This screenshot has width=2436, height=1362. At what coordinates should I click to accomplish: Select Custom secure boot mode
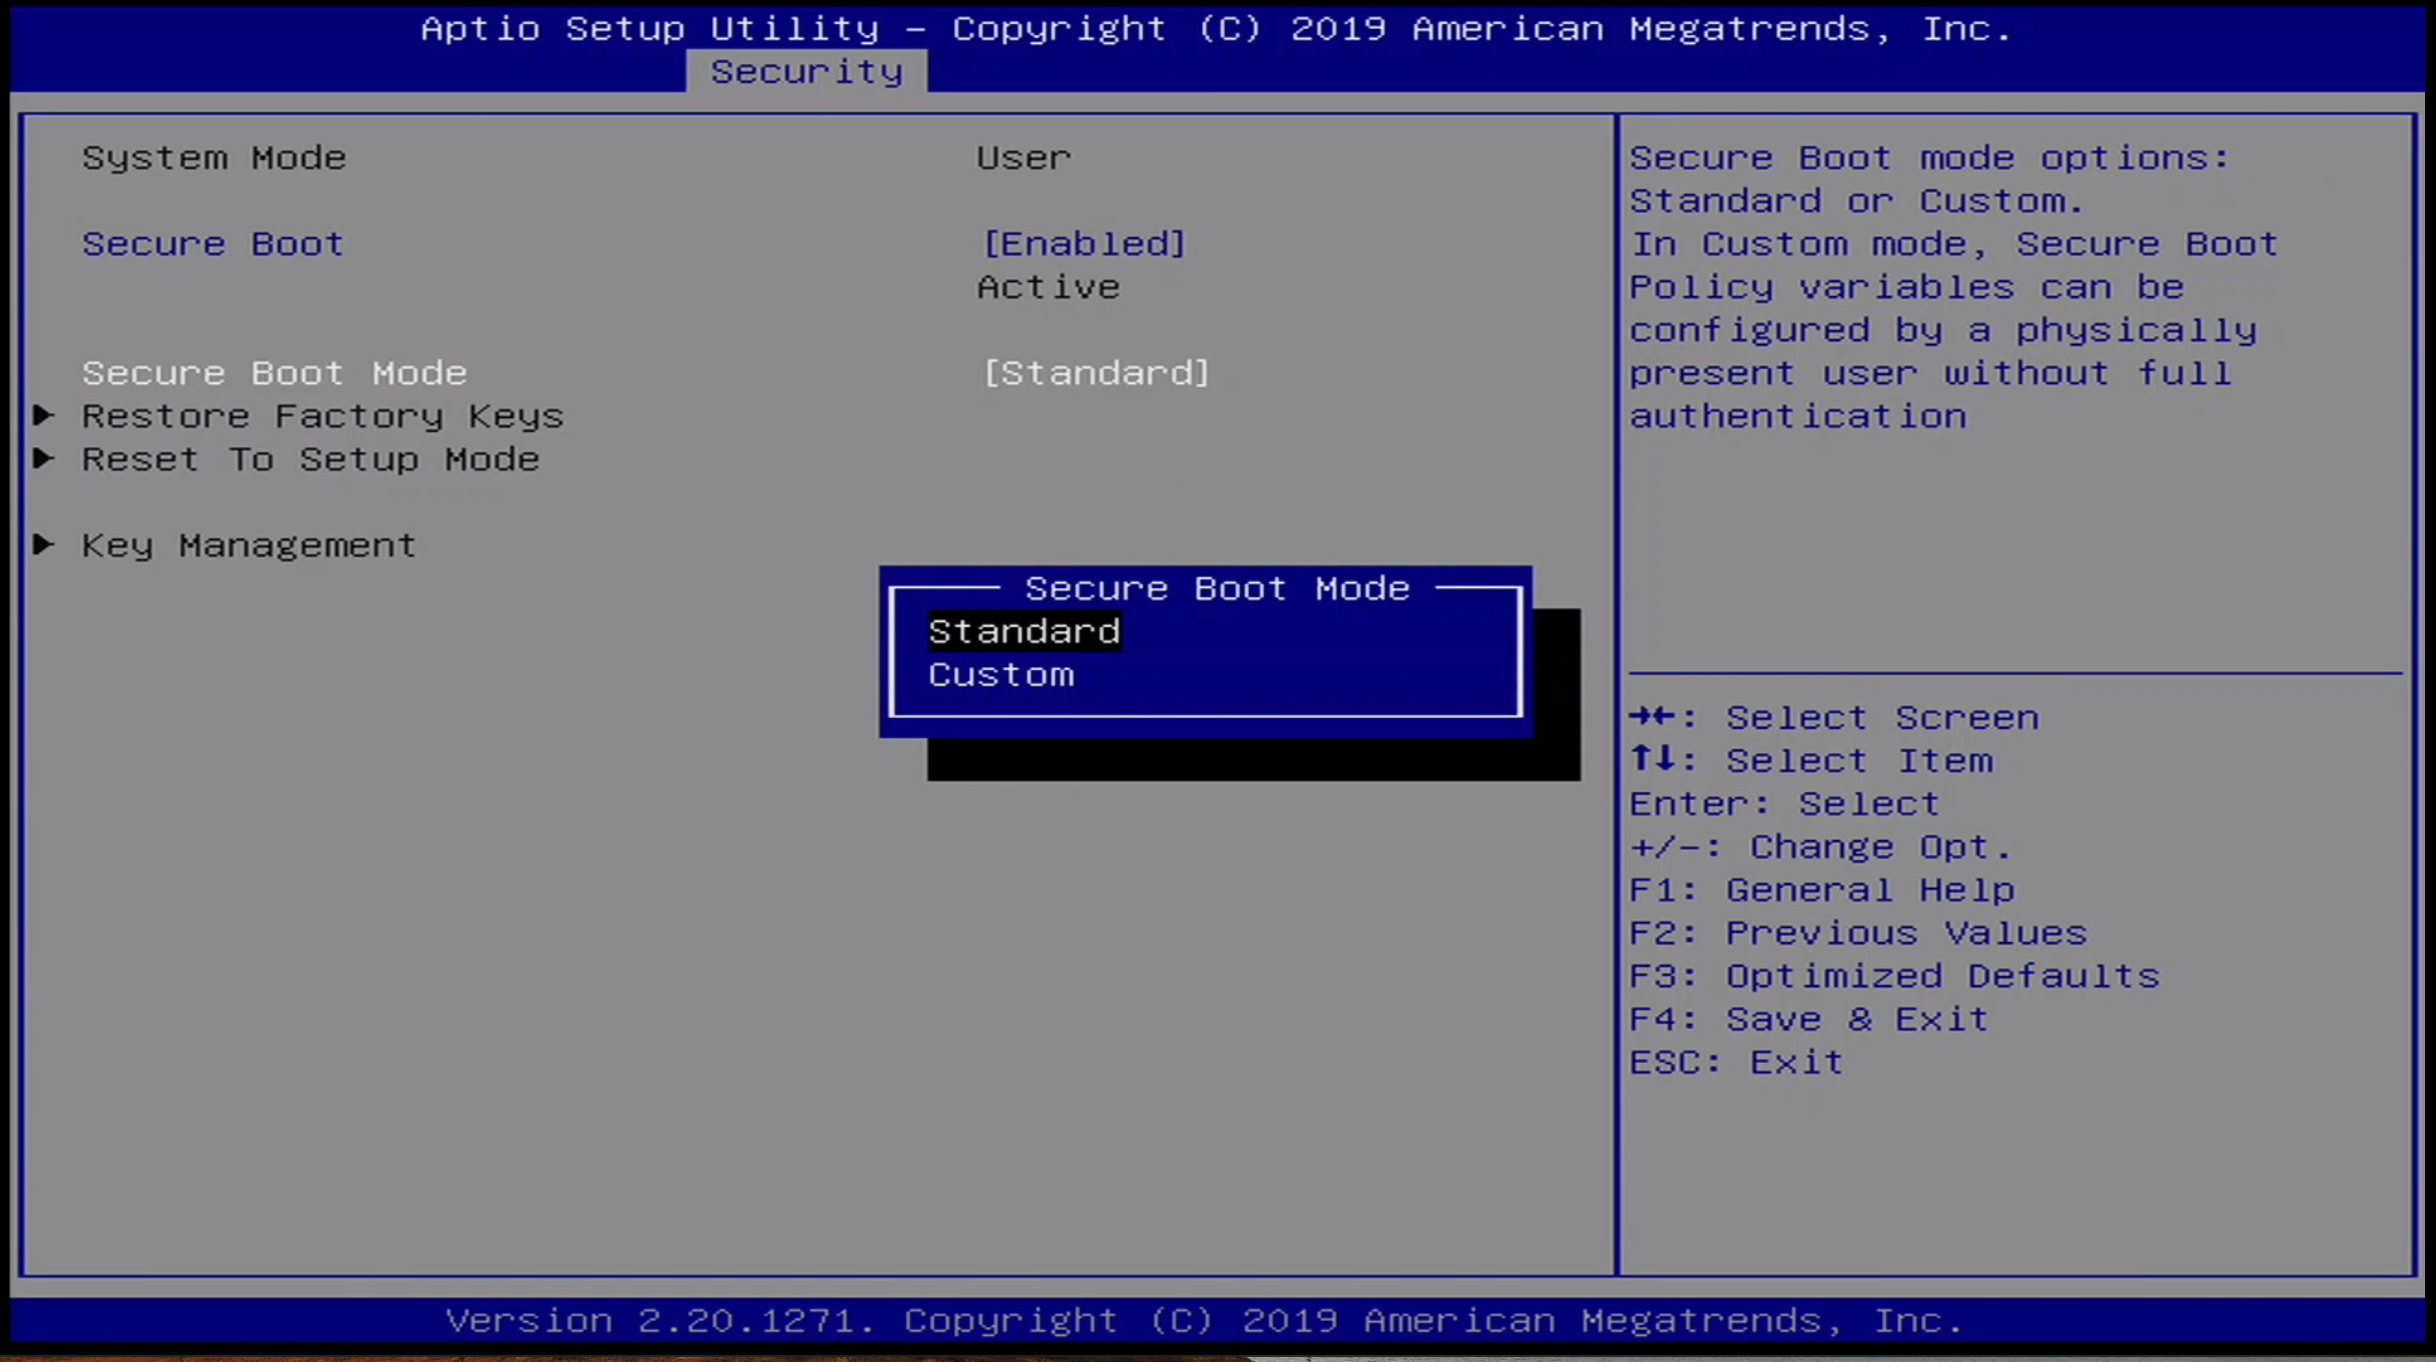[1000, 673]
